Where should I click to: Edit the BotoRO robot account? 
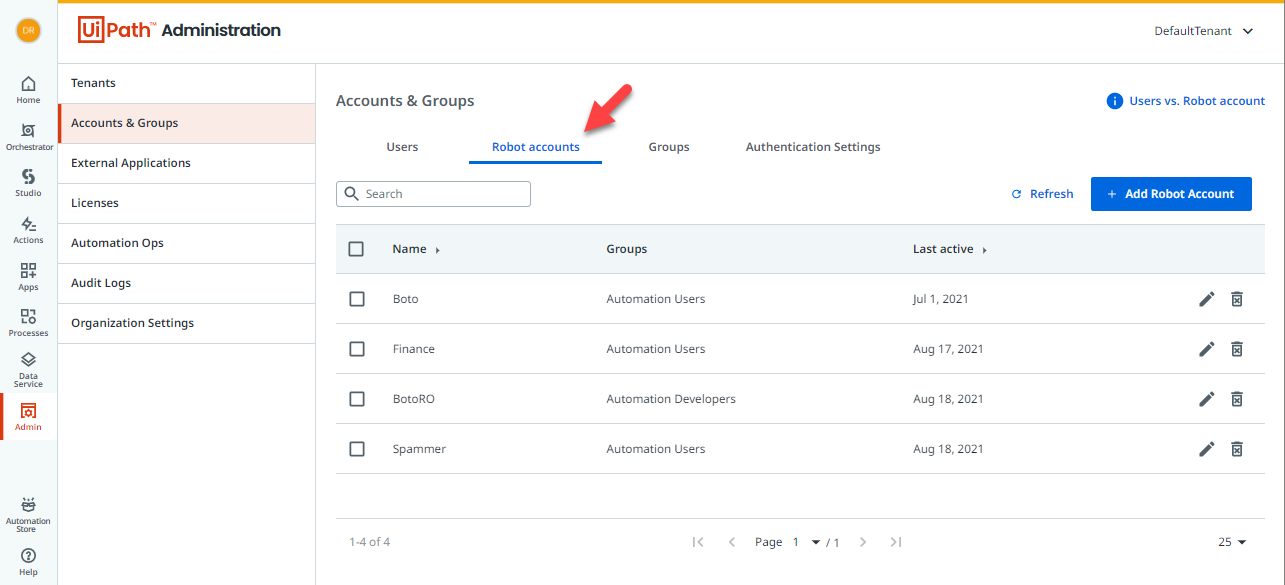[x=1207, y=399]
